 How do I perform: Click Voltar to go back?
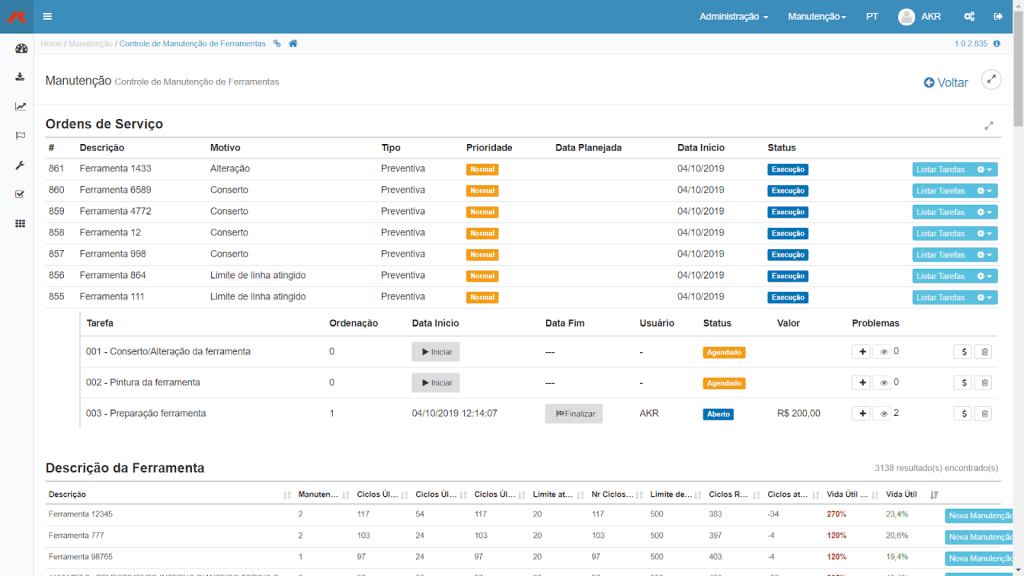tap(946, 83)
